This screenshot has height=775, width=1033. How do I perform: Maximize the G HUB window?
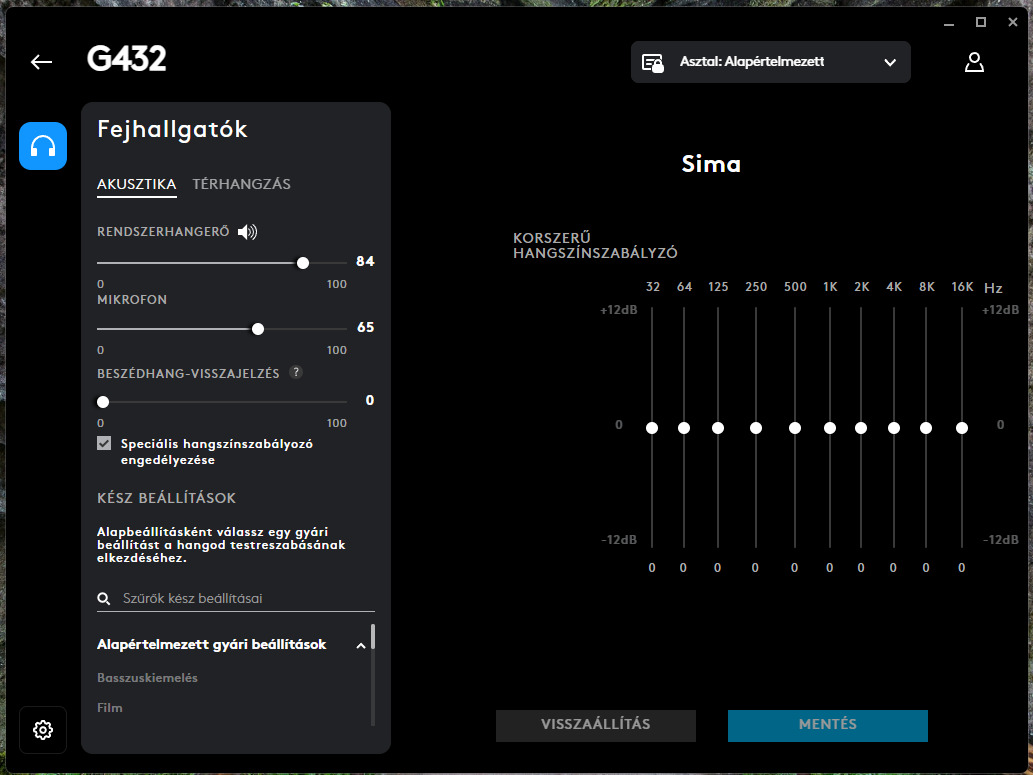point(981,22)
